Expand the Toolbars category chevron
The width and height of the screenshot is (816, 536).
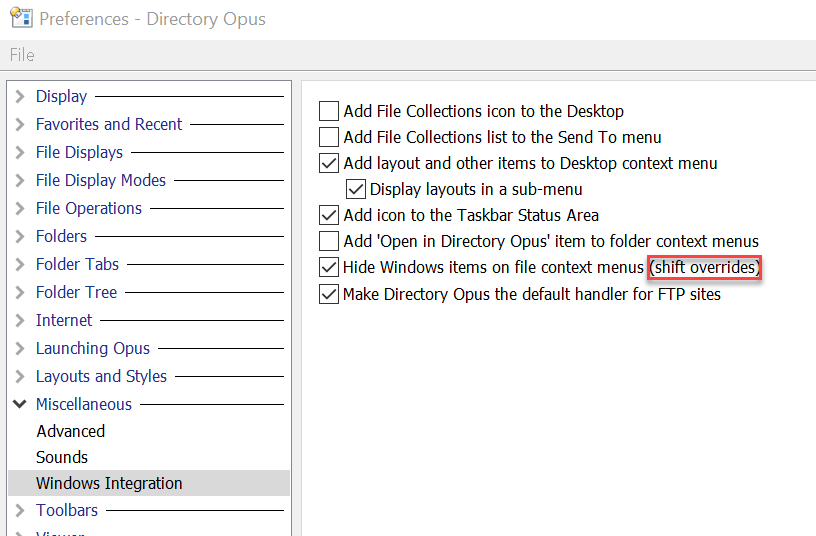pyautogui.click(x=20, y=511)
